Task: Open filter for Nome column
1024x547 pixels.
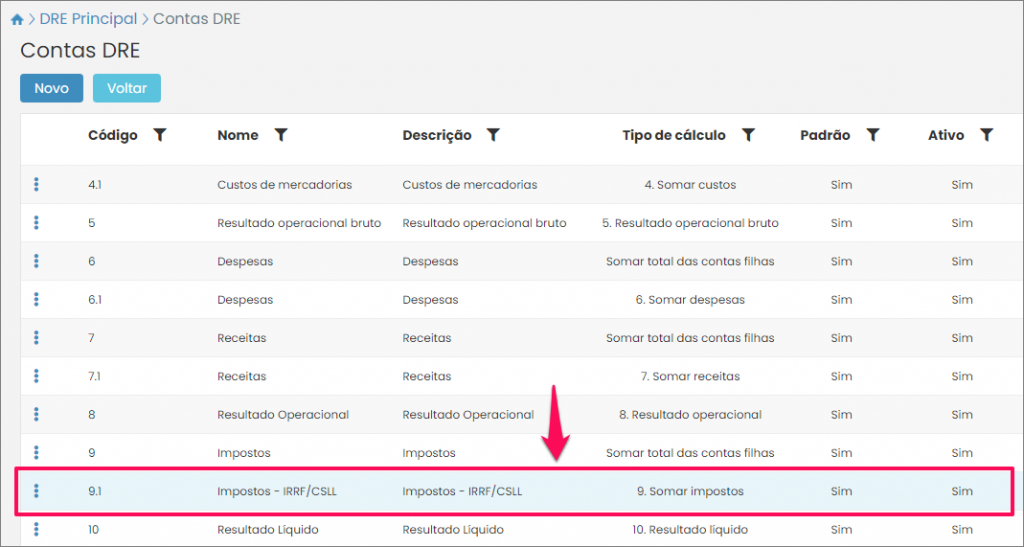Action: point(281,135)
